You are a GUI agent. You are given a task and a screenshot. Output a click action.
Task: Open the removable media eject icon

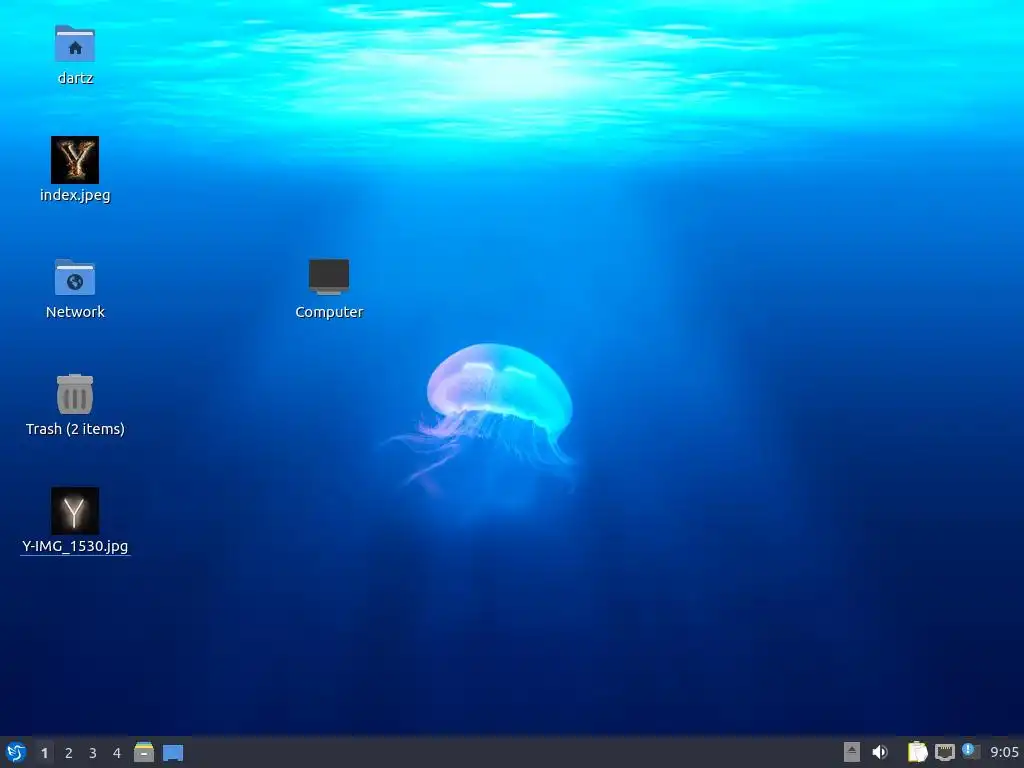point(852,752)
